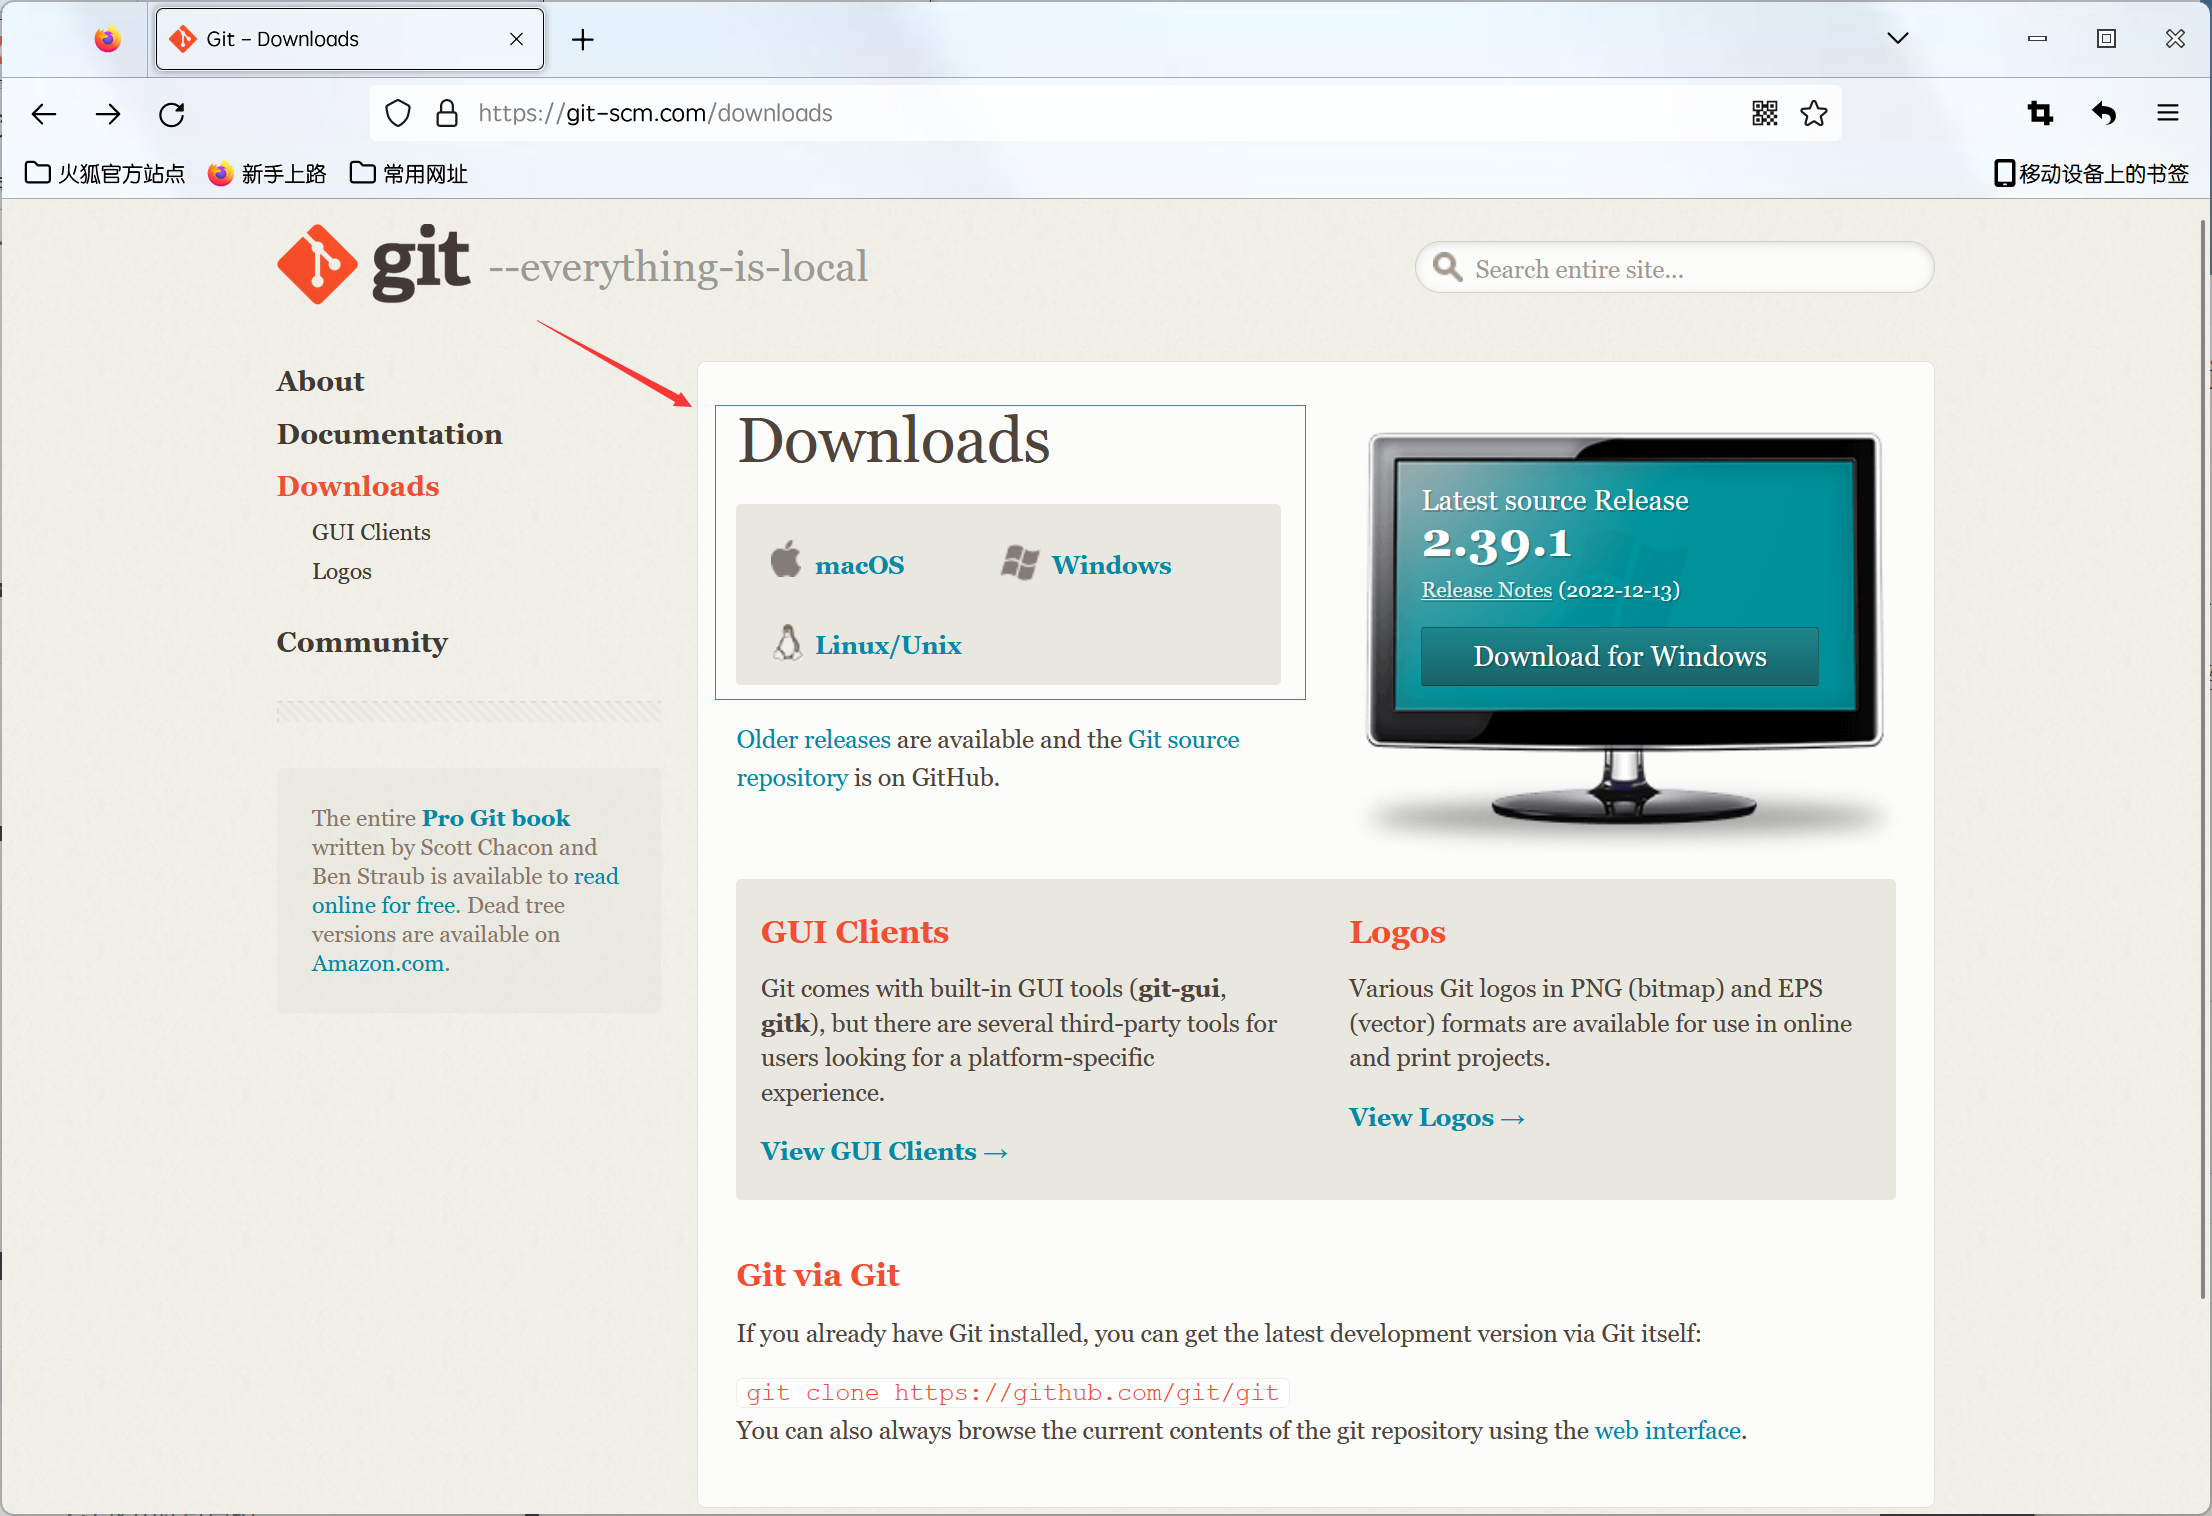Open the 火狐官方站点 bookmarks folder
The width and height of the screenshot is (2212, 1516).
pos(105,174)
